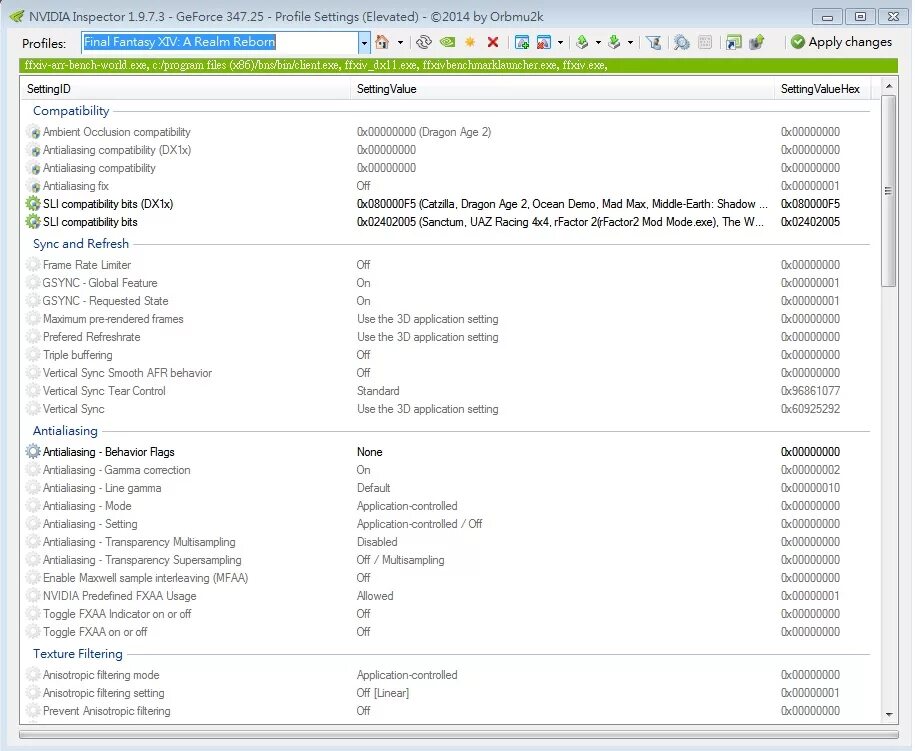Click red X delete profile icon
The height and width of the screenshot is (751, 915).
(x=493, y=42)
